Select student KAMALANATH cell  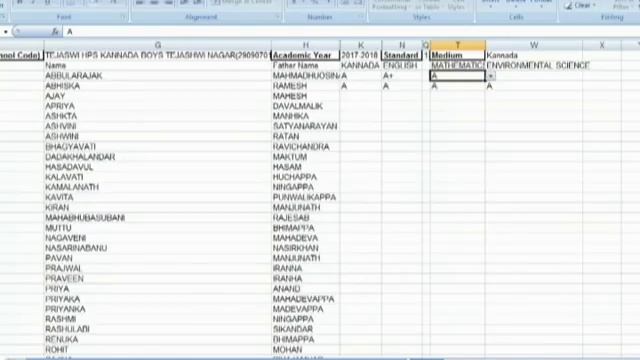[x=158, y=187]
